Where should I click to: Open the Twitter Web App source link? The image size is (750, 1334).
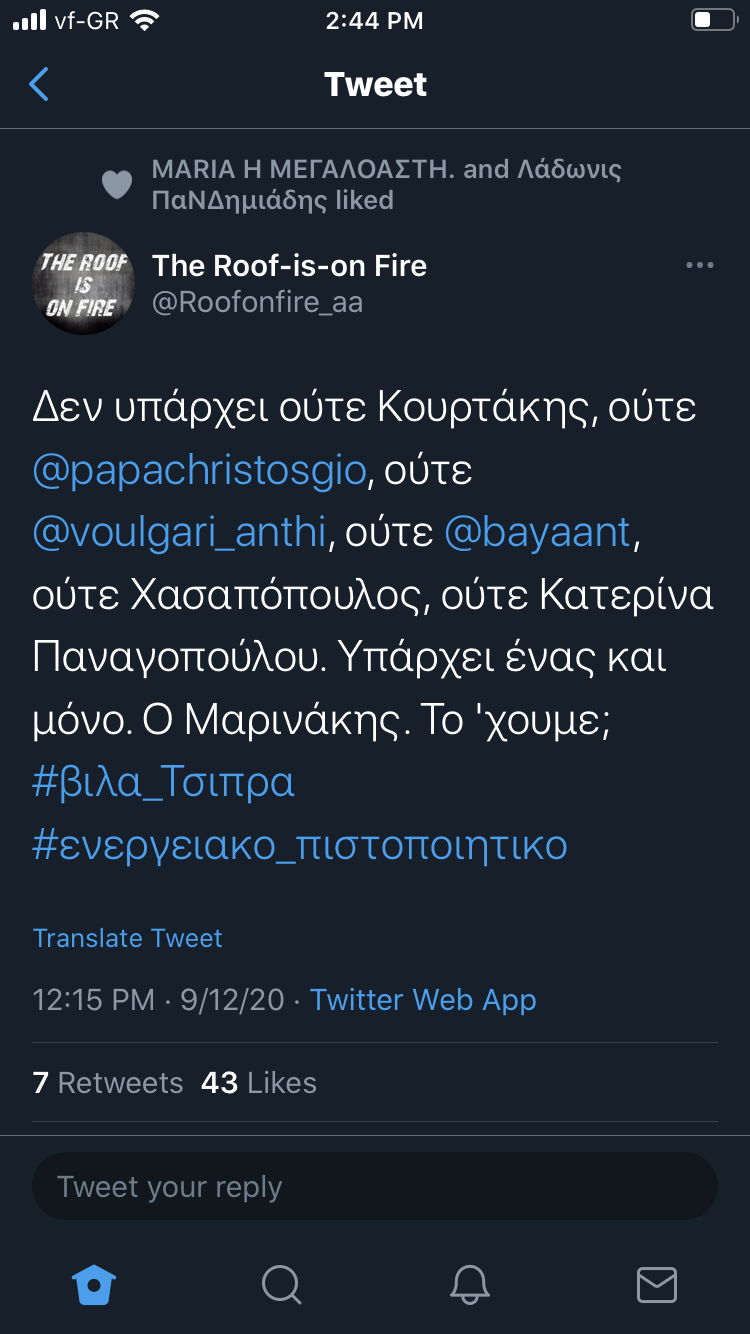coord(423,1000)
